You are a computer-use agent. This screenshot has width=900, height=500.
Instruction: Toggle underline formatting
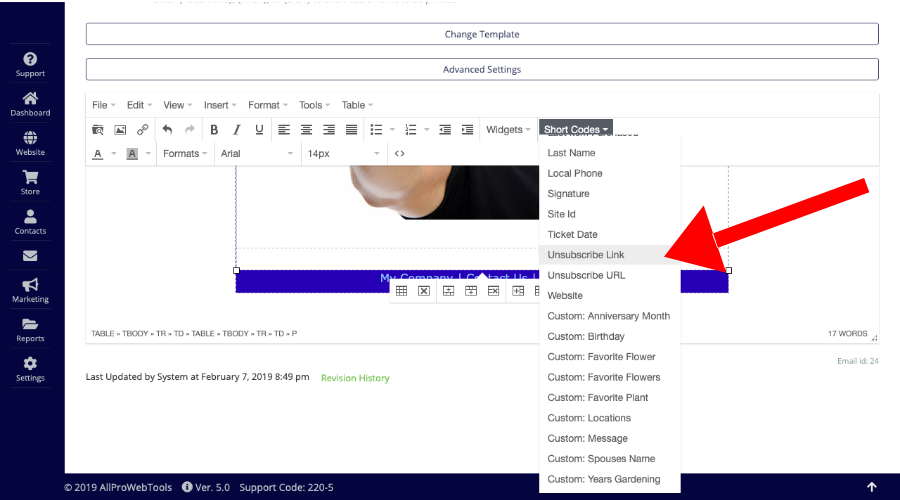[260, 130]
